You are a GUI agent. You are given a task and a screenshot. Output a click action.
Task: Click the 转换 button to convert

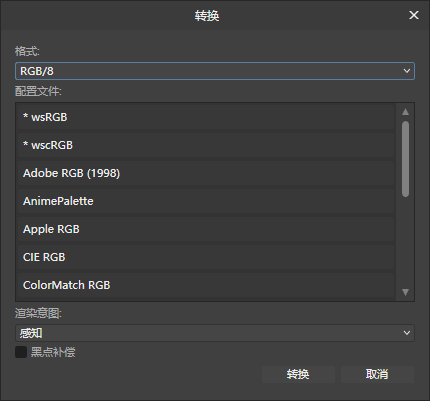tap(298, 374)
